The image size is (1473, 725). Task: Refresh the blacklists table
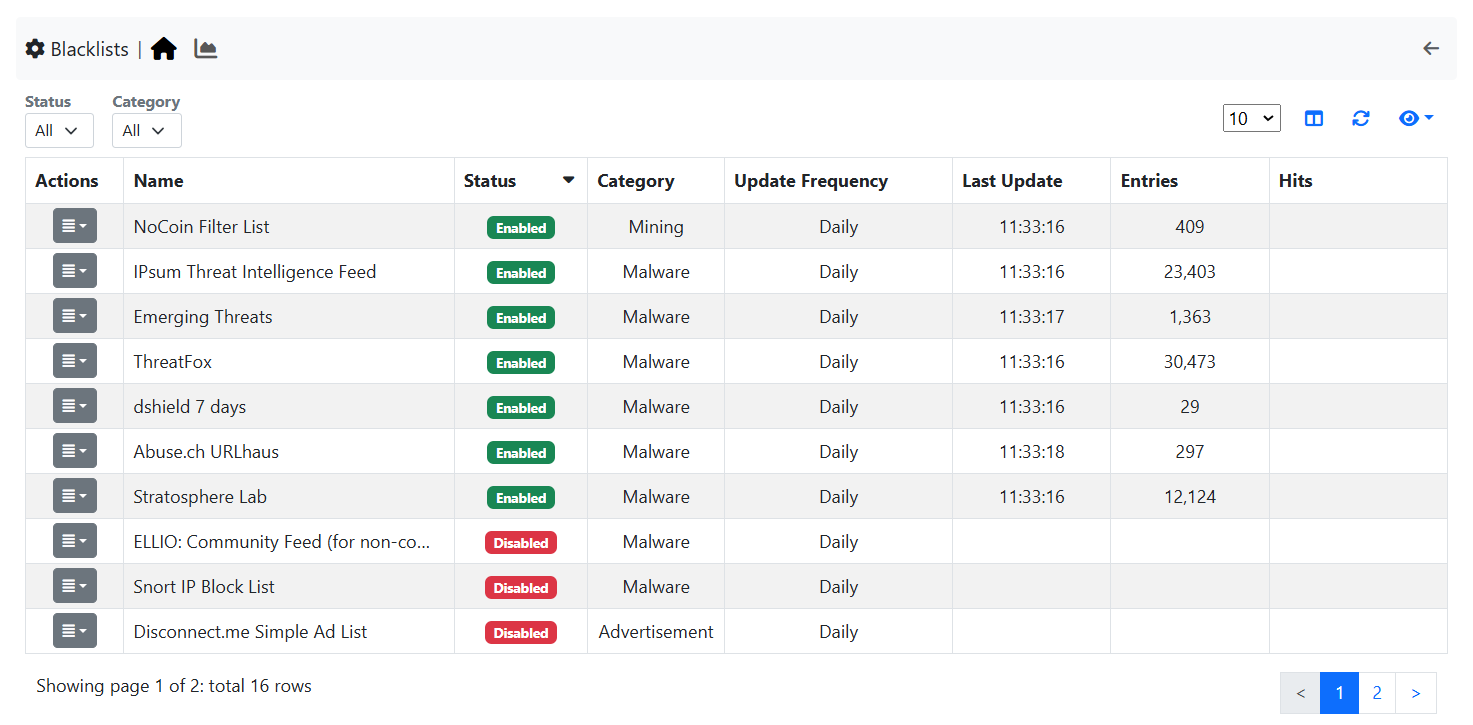(x=1360, y=119)
